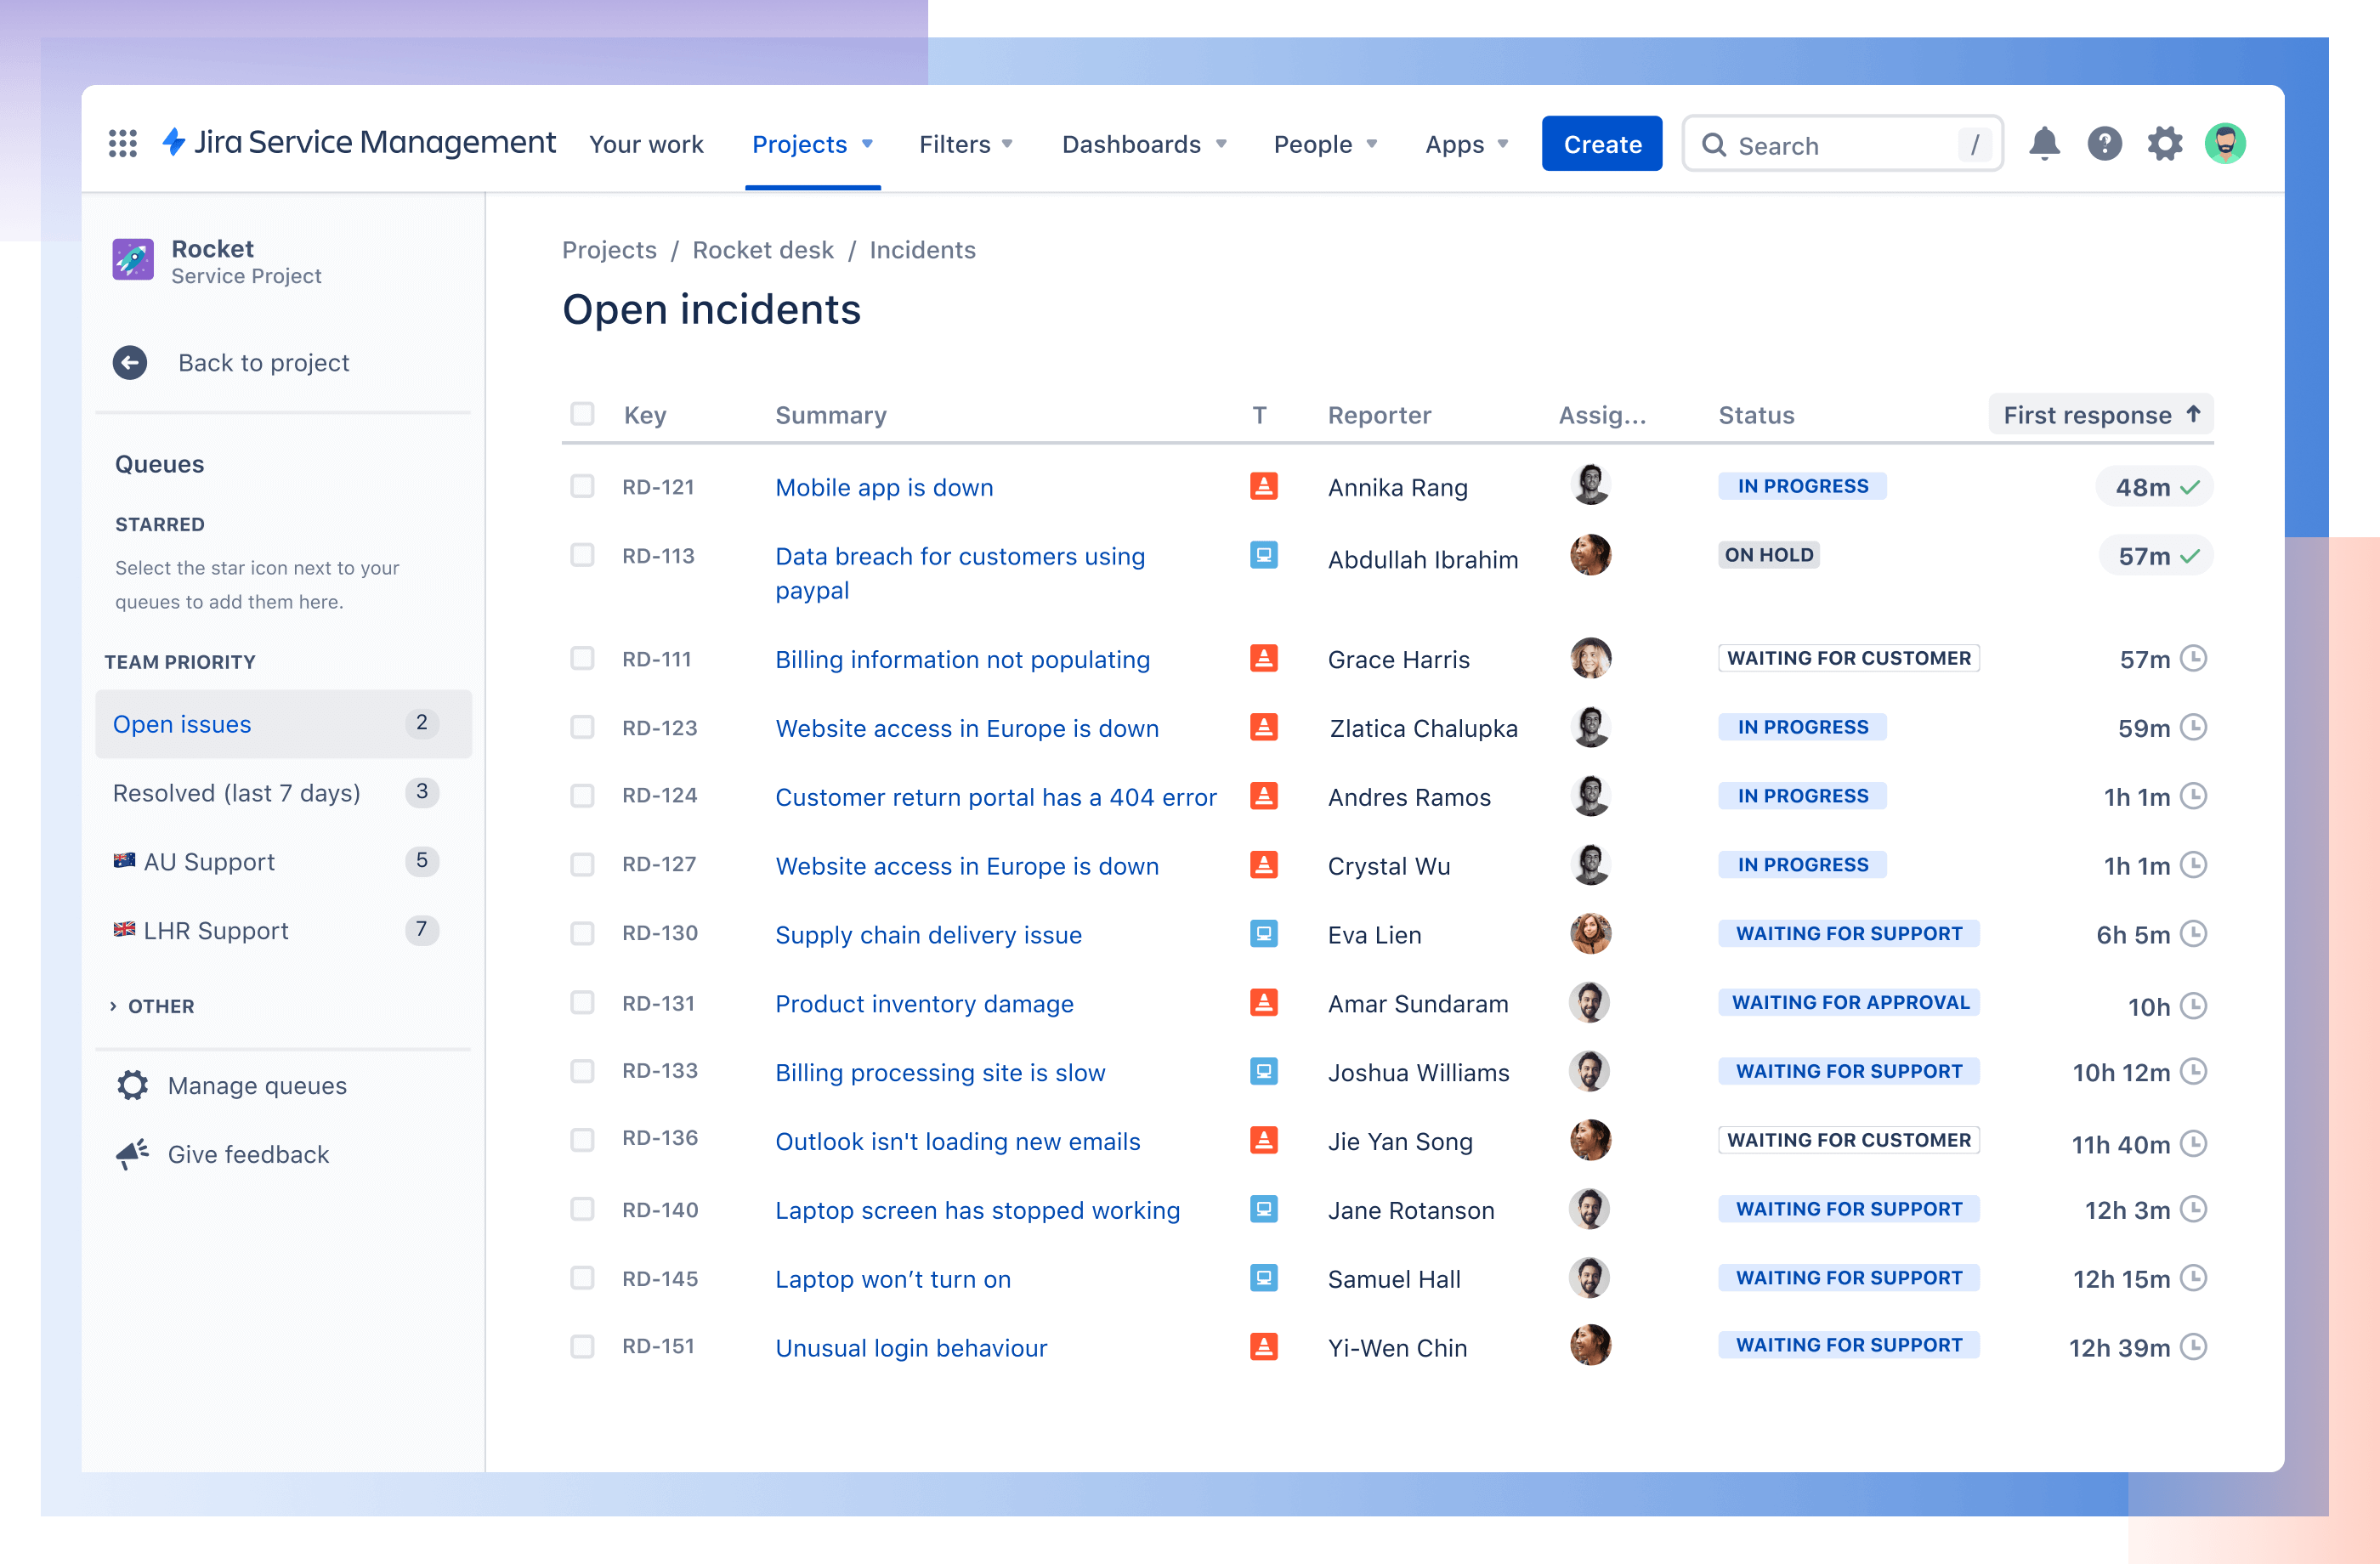Click the notifications bell icon
Viewport: 2380px width, 1564px height.
click(2043, 143)
